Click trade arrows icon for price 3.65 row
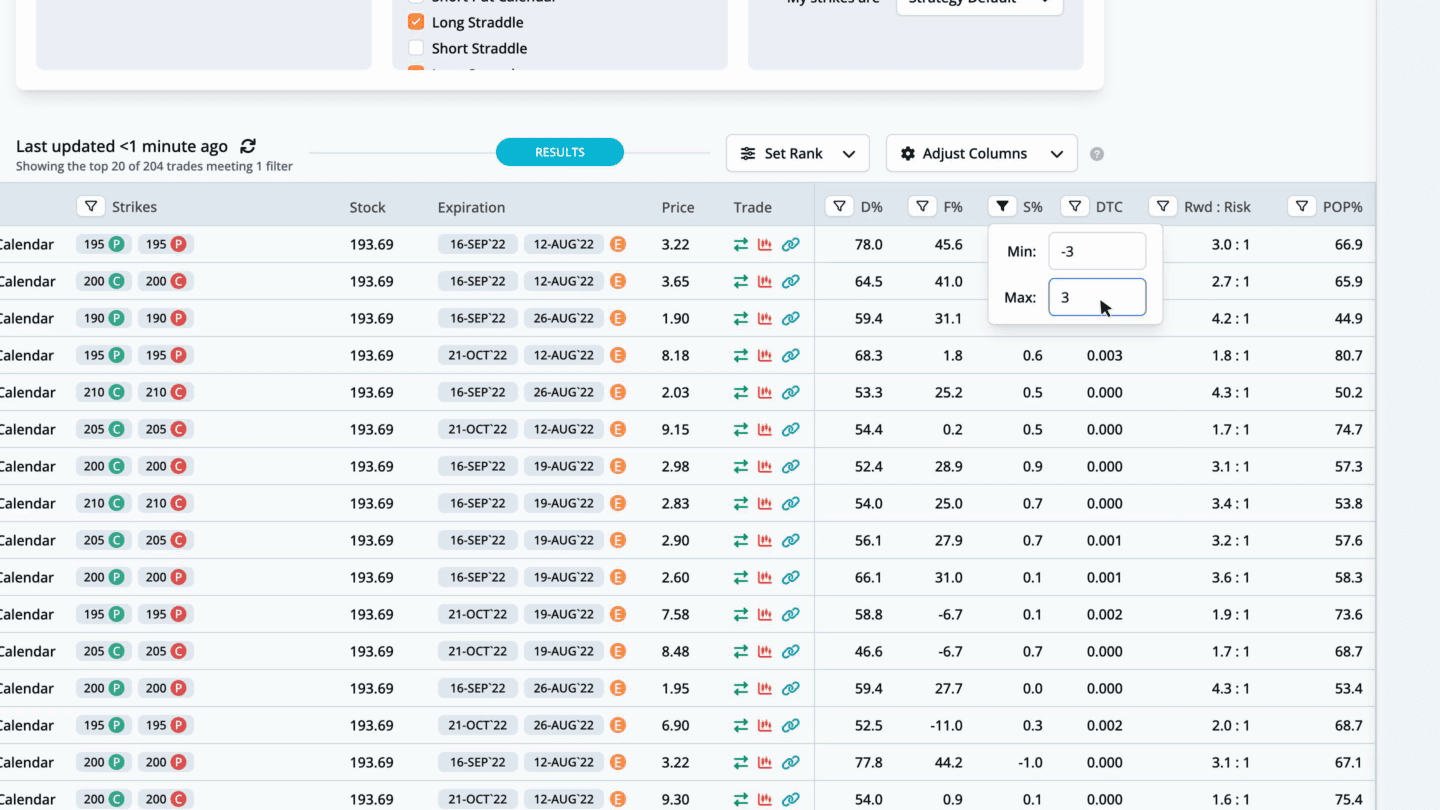1440x810 pixels. [x=741, y=282]
